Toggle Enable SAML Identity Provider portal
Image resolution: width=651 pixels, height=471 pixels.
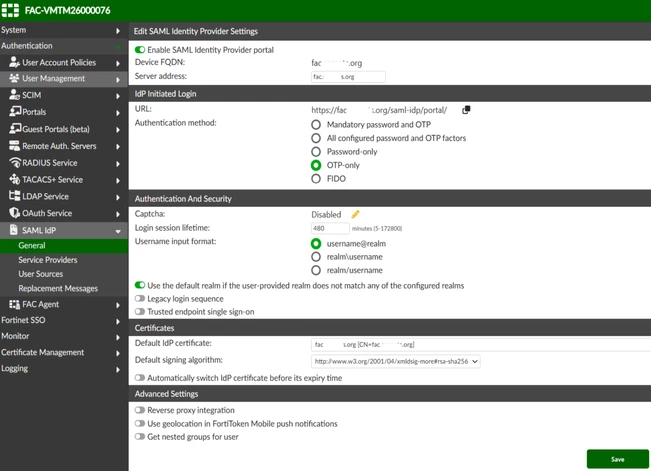click(x=140, y=50)
